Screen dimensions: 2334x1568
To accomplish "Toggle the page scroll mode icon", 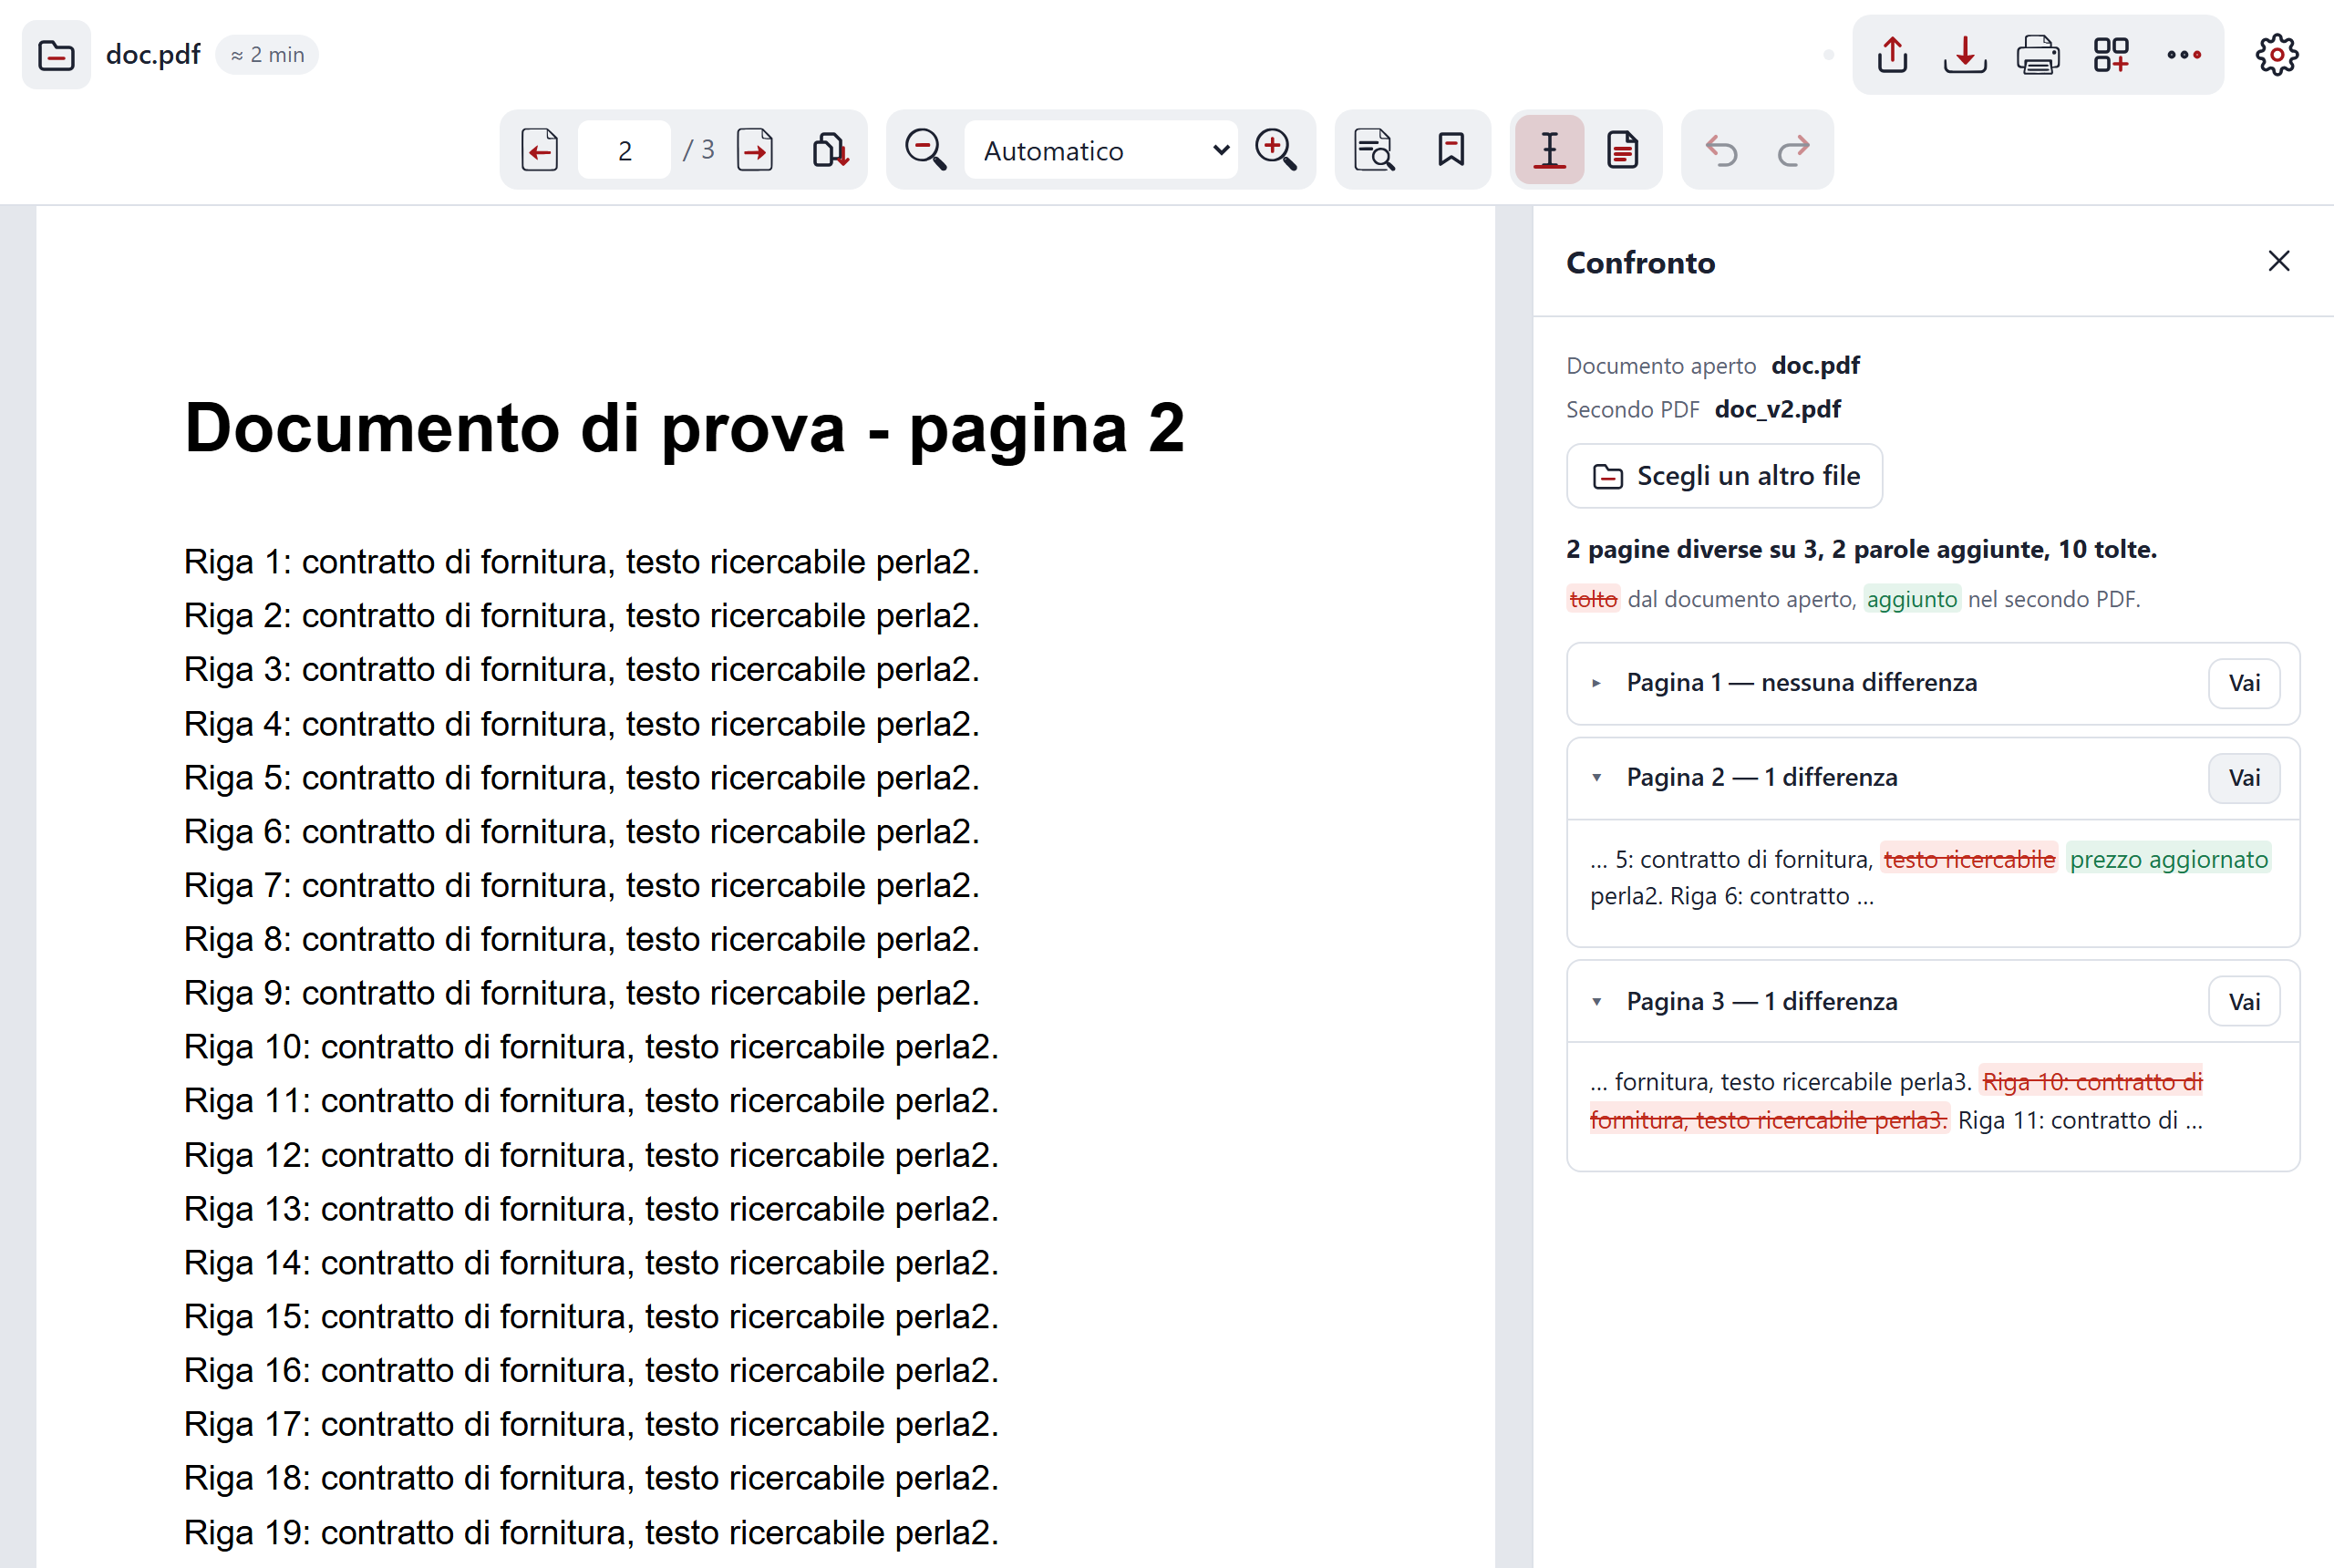I will [x=830, y=150].
